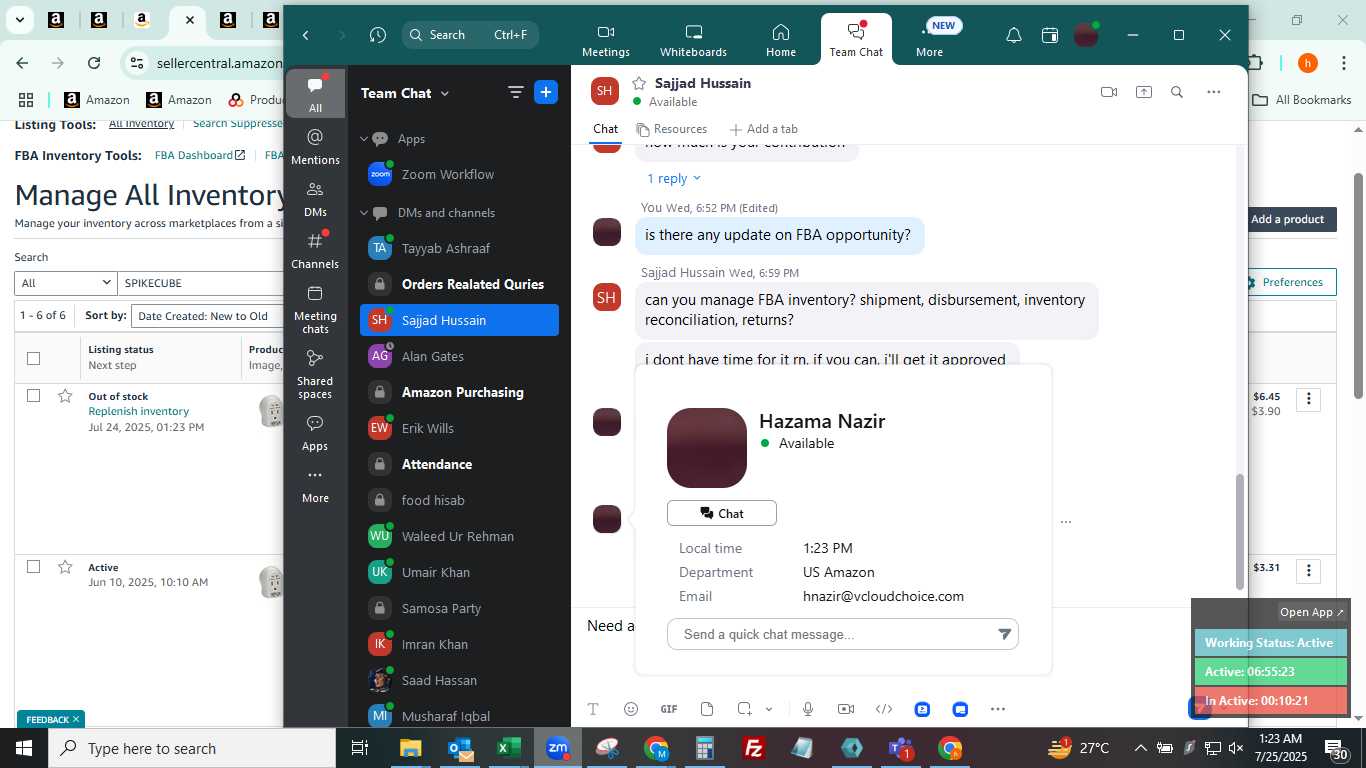Open Attendance channel

click(459, 464)
